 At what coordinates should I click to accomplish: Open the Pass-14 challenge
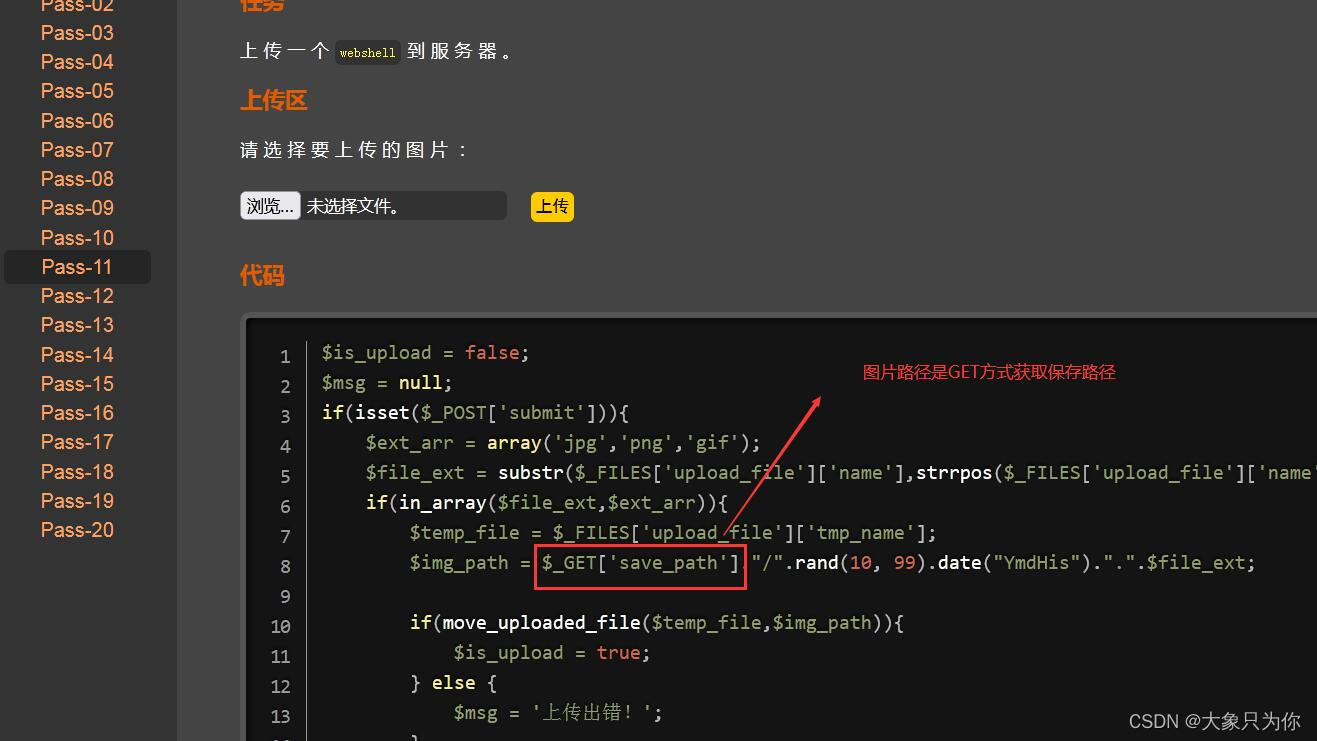pos(77,355)
